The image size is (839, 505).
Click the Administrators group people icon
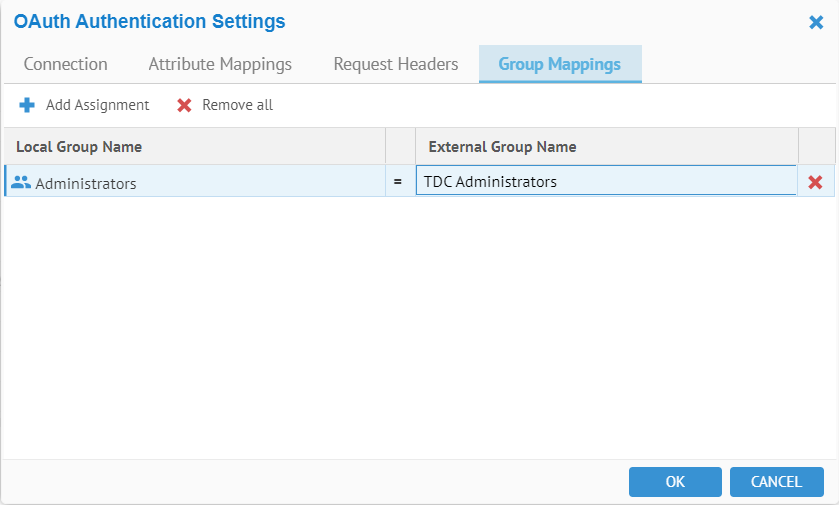(21, 182)
